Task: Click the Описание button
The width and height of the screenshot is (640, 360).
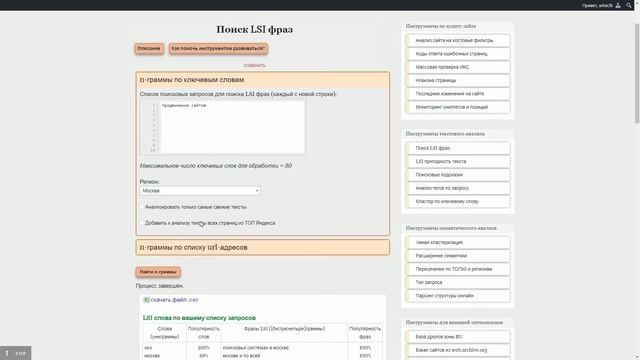Action: click(149, 49)
